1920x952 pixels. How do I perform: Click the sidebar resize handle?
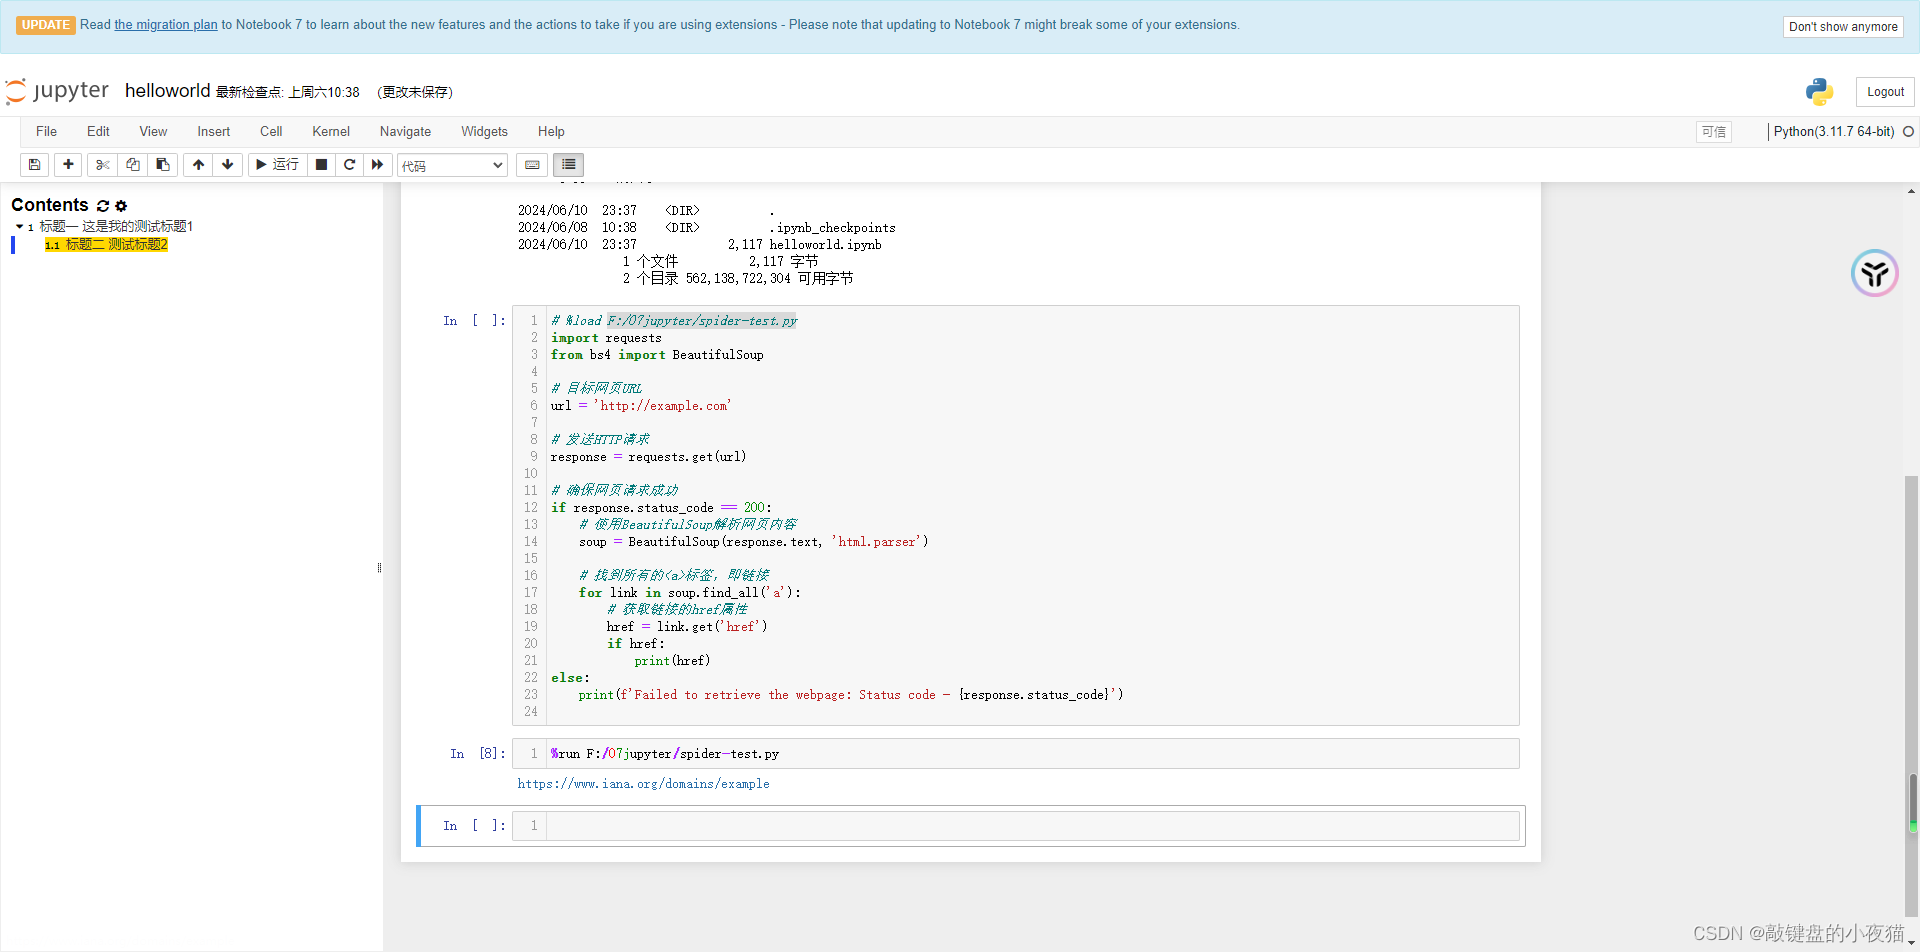[x=379, y=568]
